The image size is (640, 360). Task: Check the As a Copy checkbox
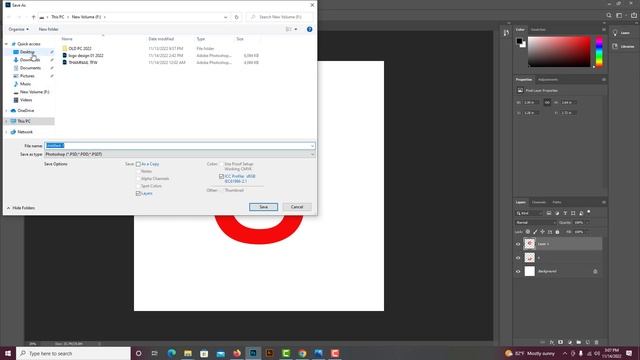point(138,164)
